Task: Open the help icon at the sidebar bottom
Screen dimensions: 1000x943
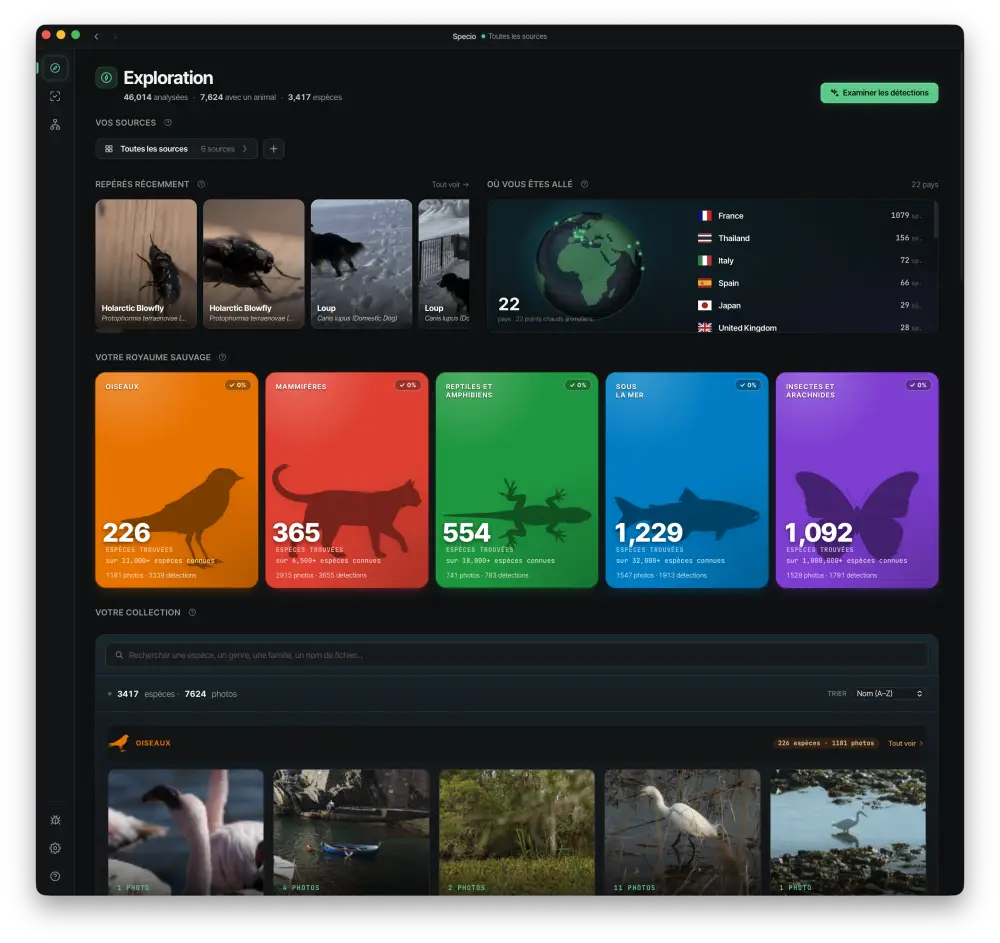Action: 55,877
